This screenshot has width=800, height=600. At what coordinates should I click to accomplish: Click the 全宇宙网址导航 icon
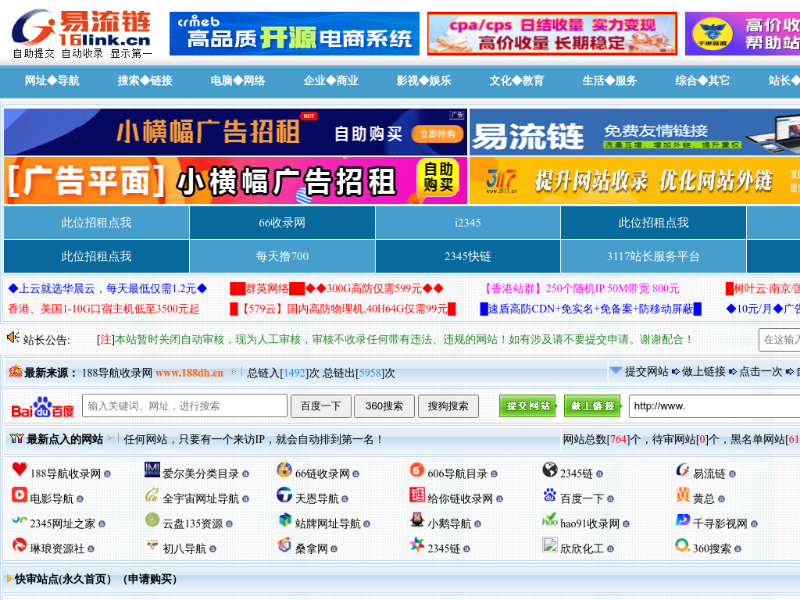coord(152,494)
